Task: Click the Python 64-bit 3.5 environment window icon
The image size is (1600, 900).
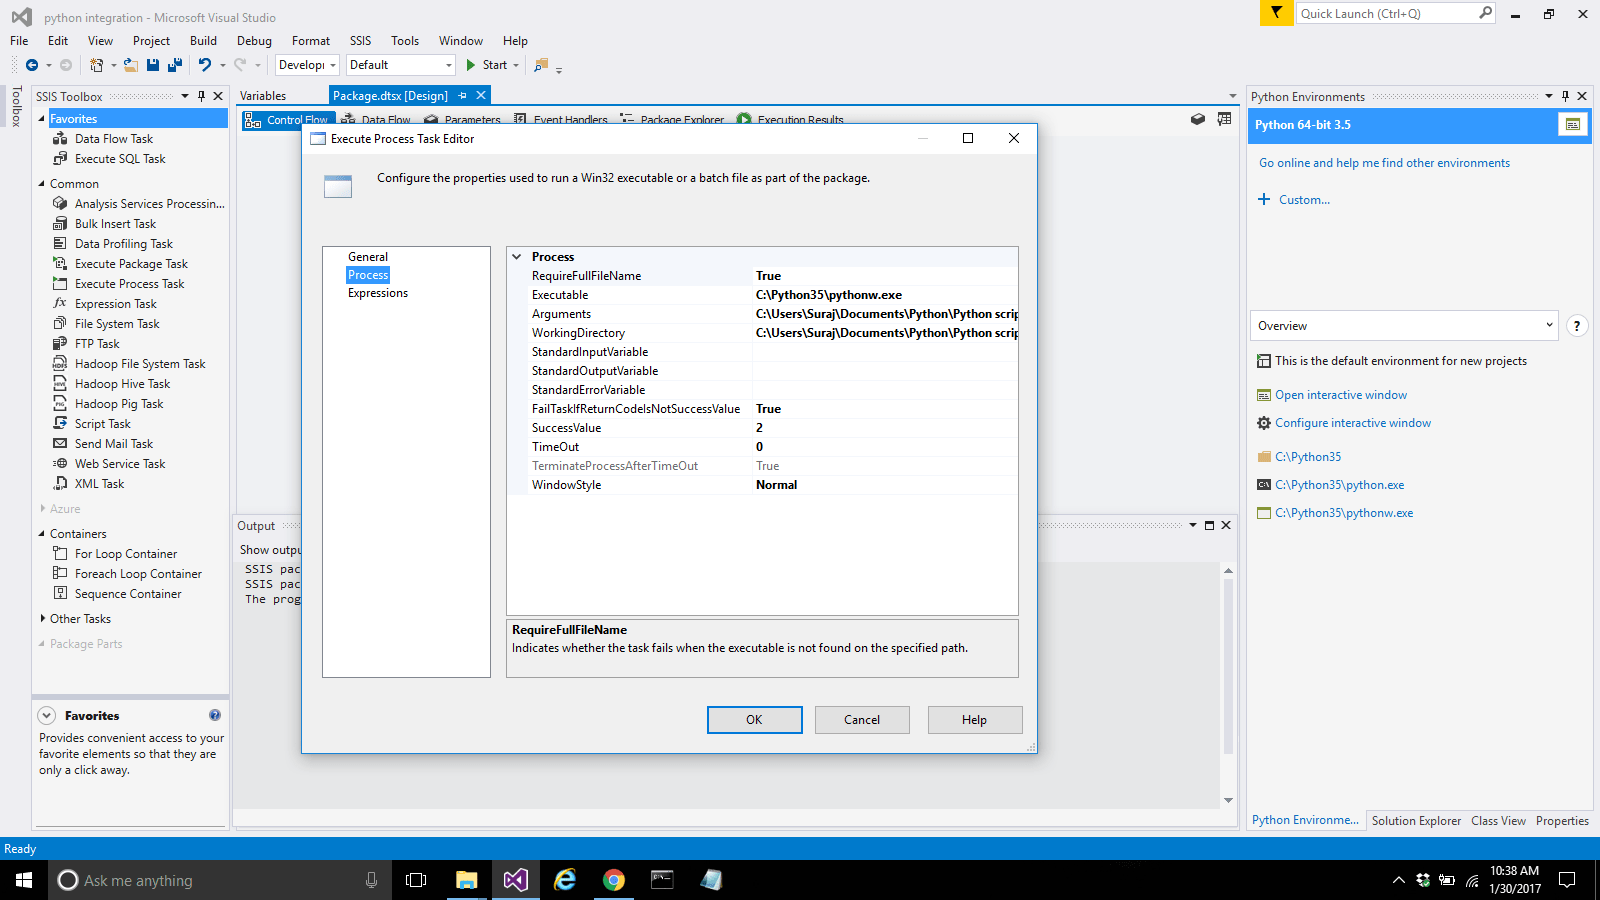Action: pyautogui.click(x=1573, y=125)
